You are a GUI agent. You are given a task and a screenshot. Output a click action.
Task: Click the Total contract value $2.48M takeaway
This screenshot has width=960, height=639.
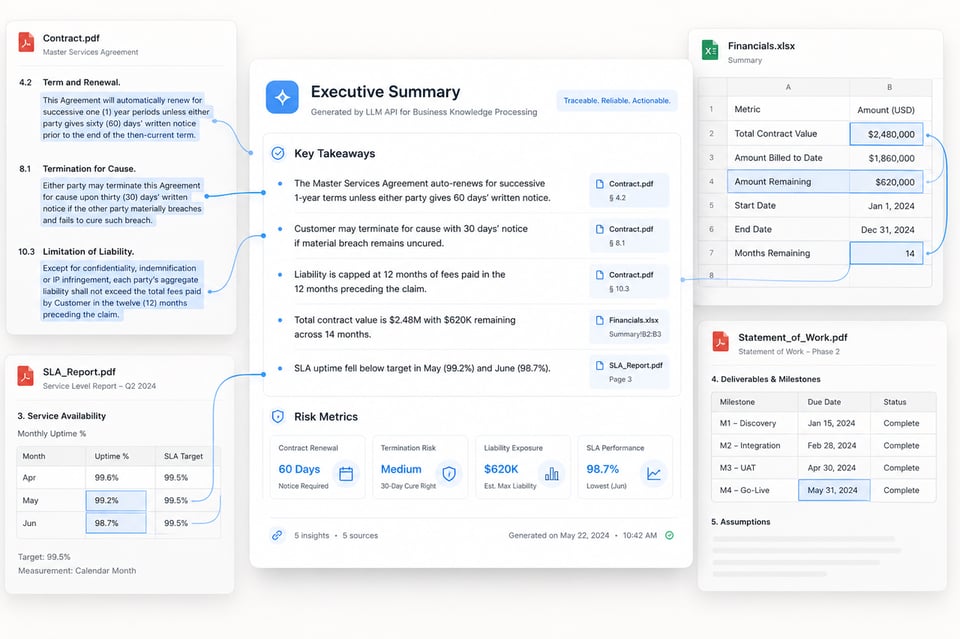click(x=405, y=327)
